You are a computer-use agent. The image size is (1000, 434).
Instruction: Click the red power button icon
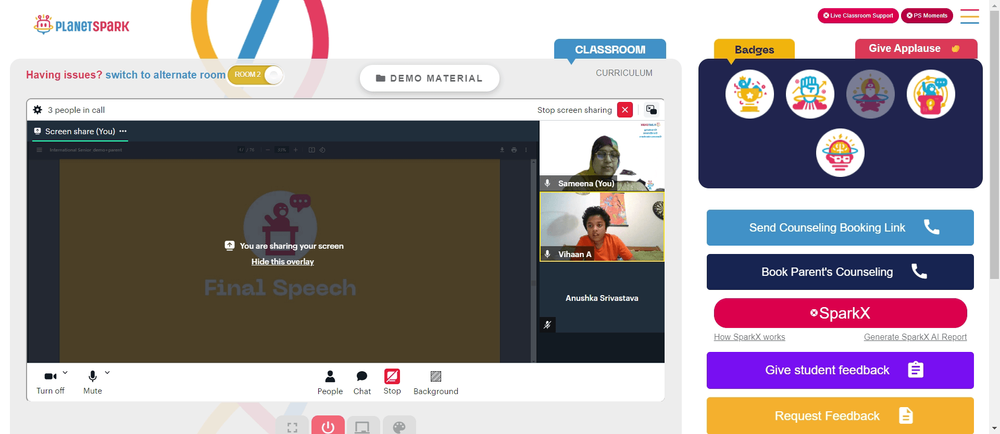pos(328,426)
